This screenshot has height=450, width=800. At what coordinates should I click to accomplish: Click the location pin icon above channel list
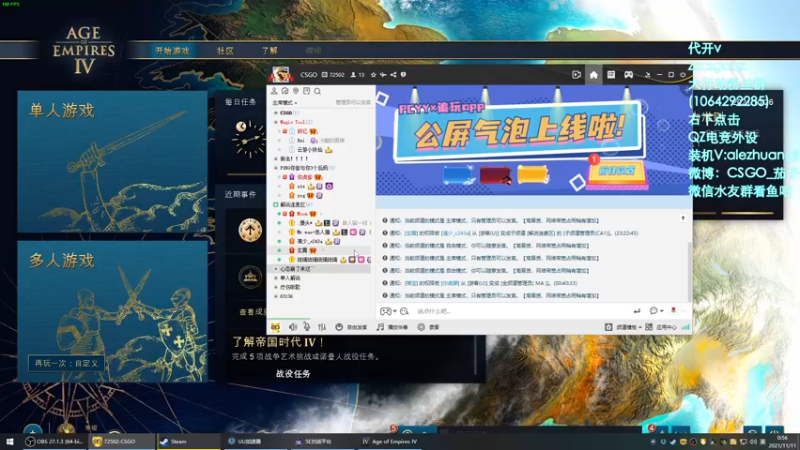point(295,91)
